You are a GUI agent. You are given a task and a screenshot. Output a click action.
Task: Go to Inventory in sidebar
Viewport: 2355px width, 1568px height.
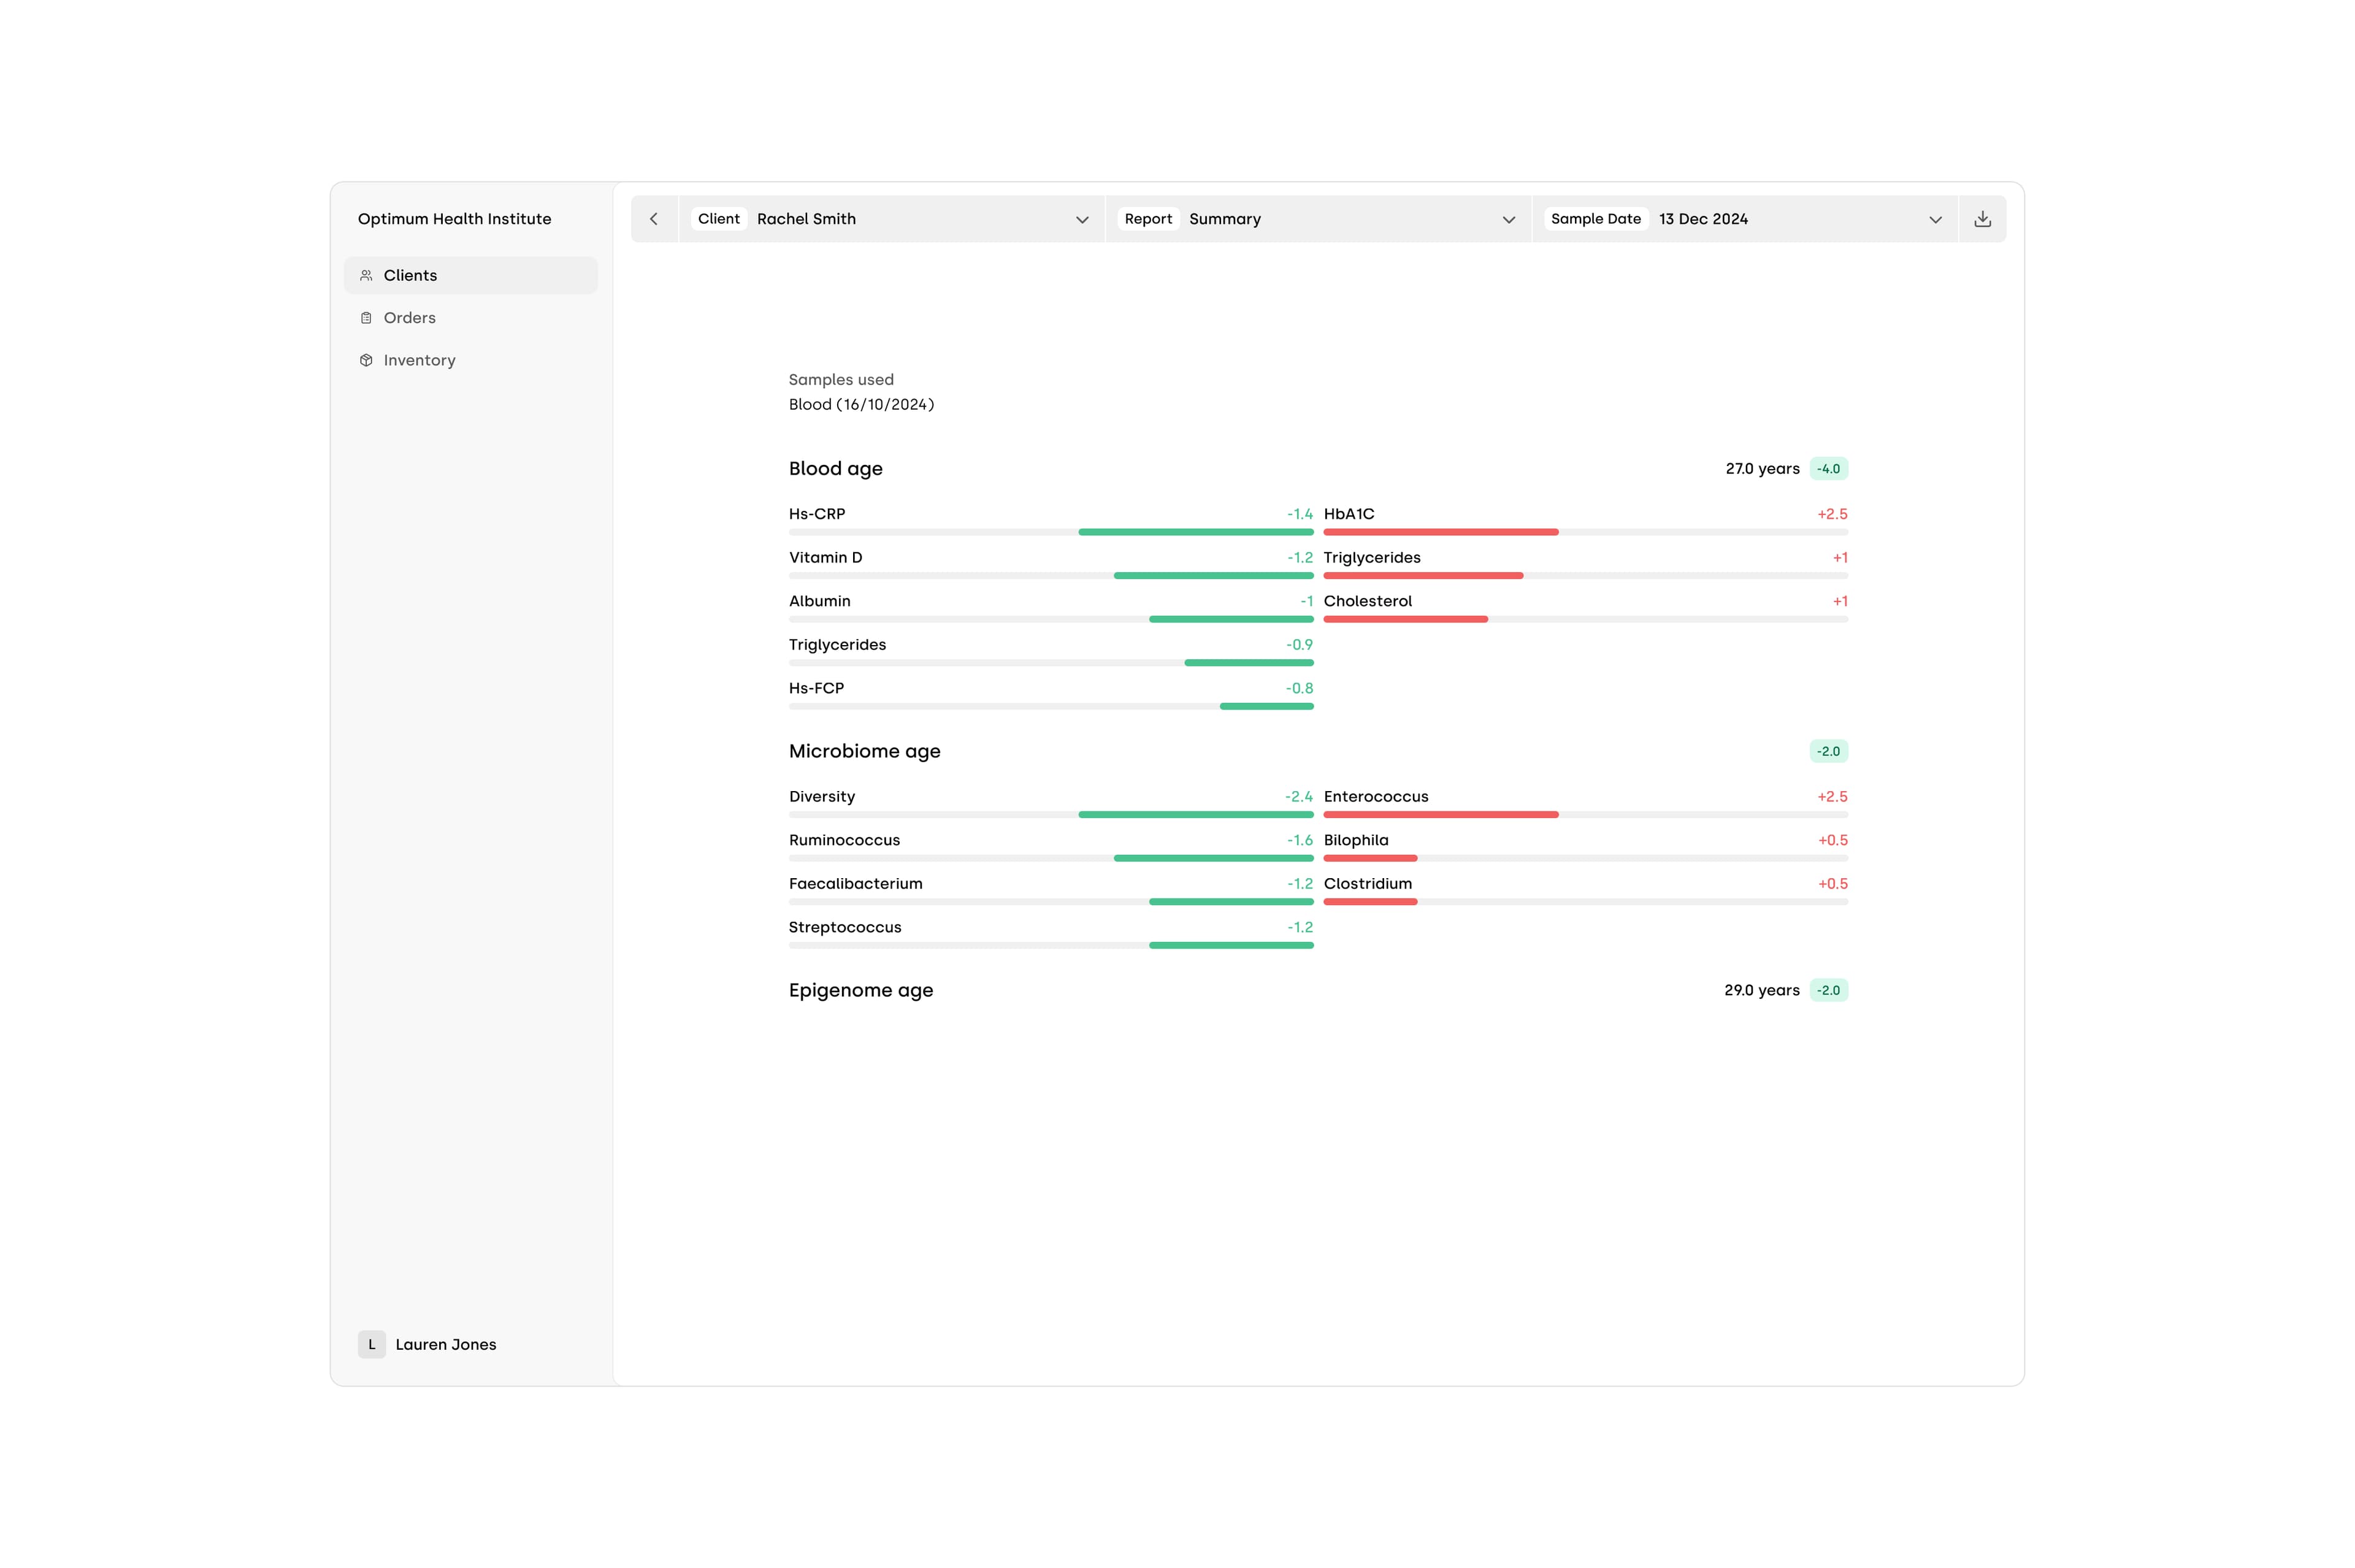[419, 360]
